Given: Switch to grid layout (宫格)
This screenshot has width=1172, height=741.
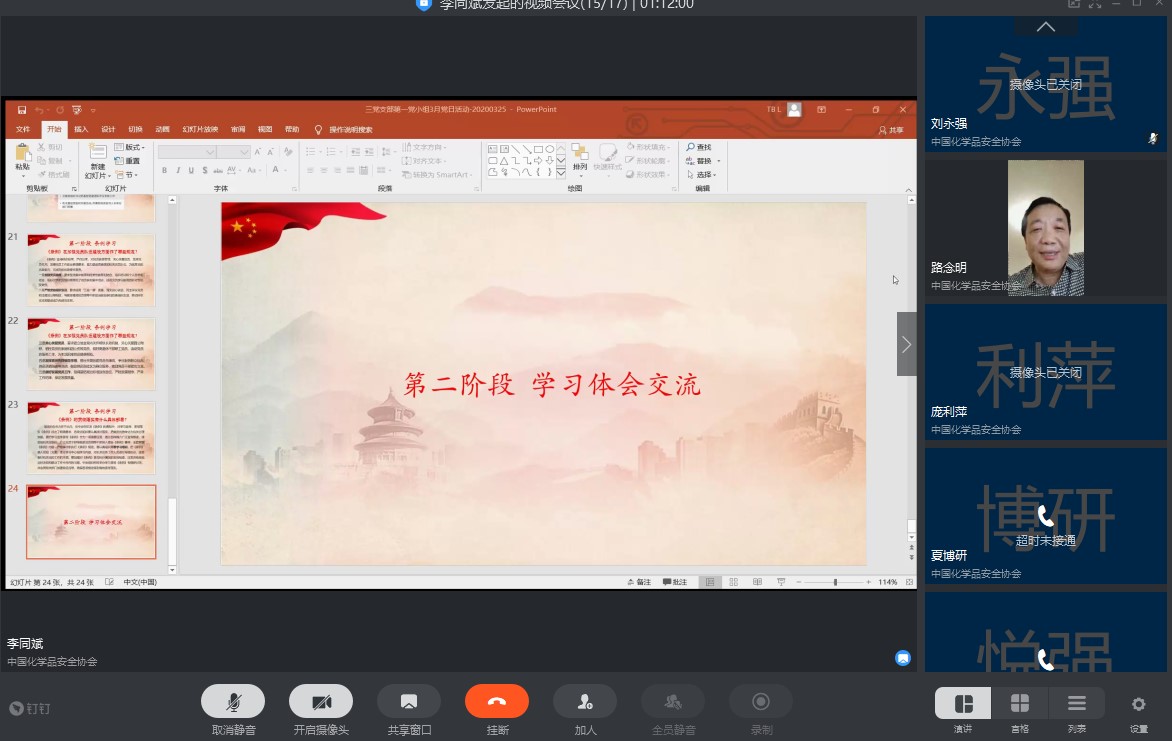Looking at the screenshot, I should pyautogui.click(x=1020, y=704).
